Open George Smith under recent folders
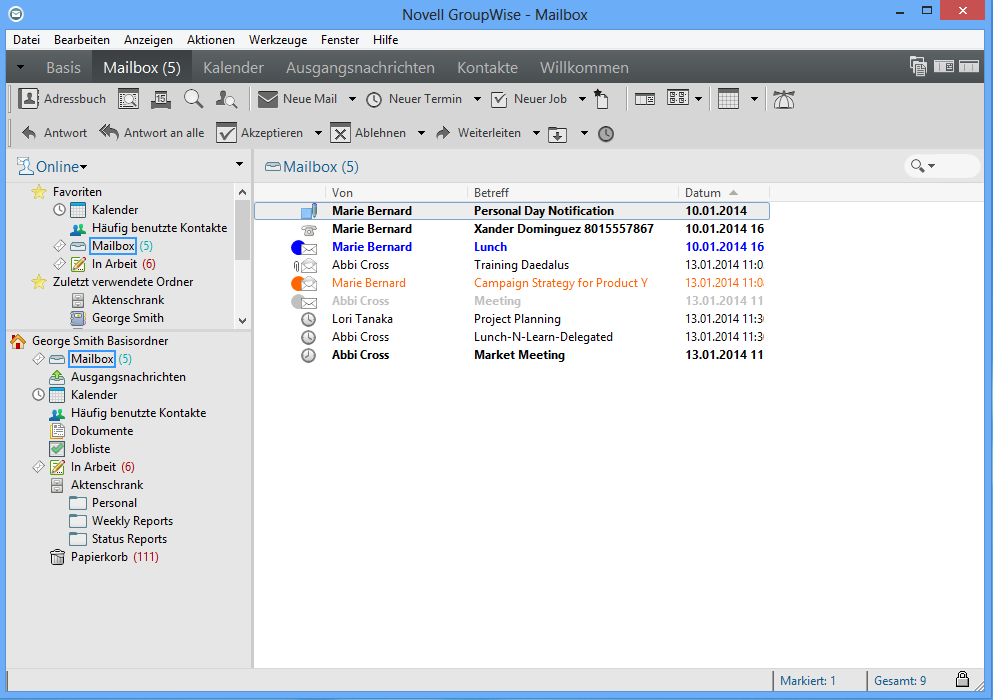The width and height of the screenshot is (993, 700). [127, 318]
